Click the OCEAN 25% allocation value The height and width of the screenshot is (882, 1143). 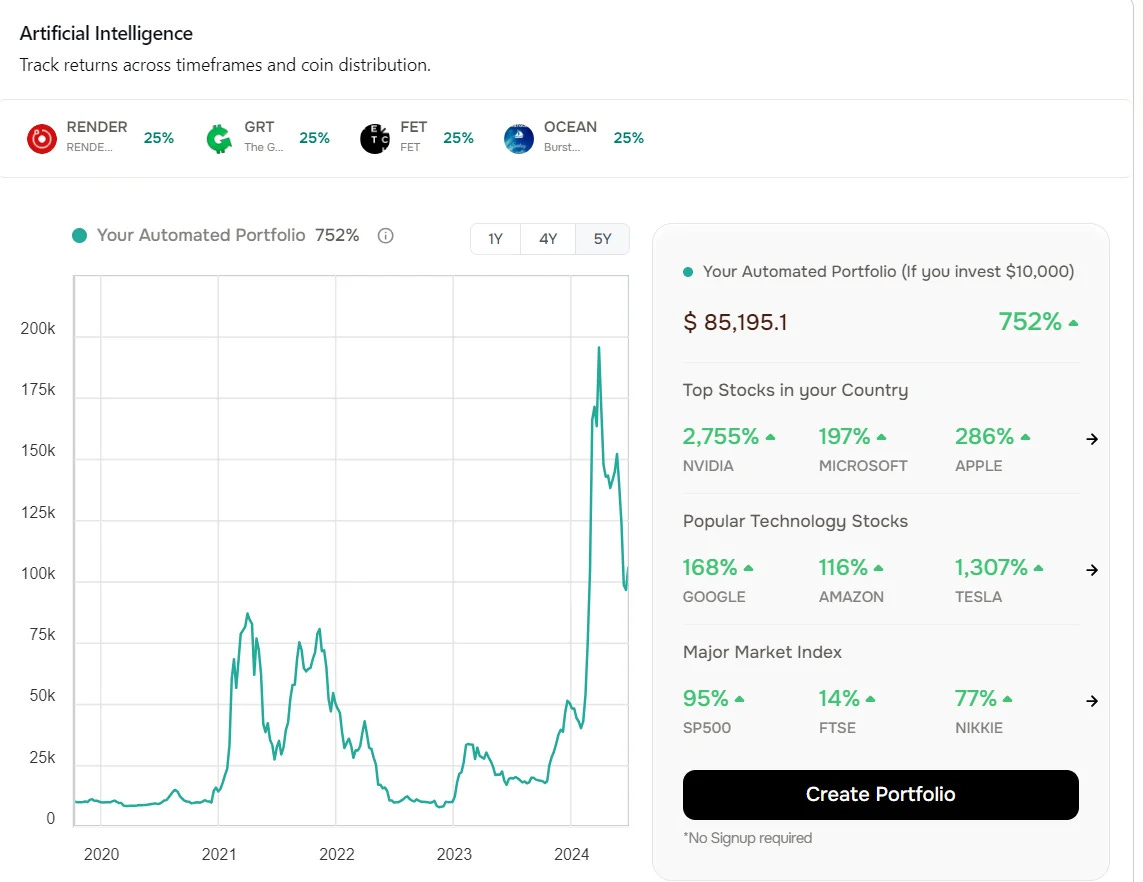pos(628,138)
